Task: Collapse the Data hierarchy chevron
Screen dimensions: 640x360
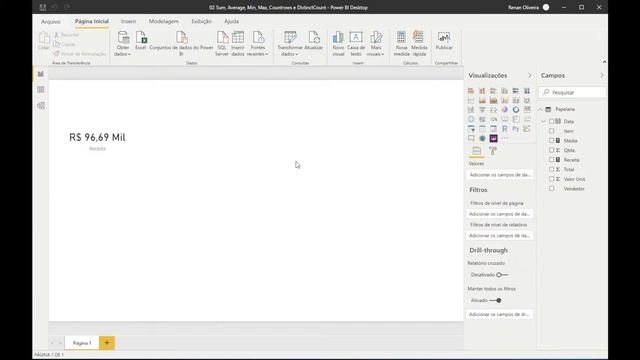Action: [544, 121]
